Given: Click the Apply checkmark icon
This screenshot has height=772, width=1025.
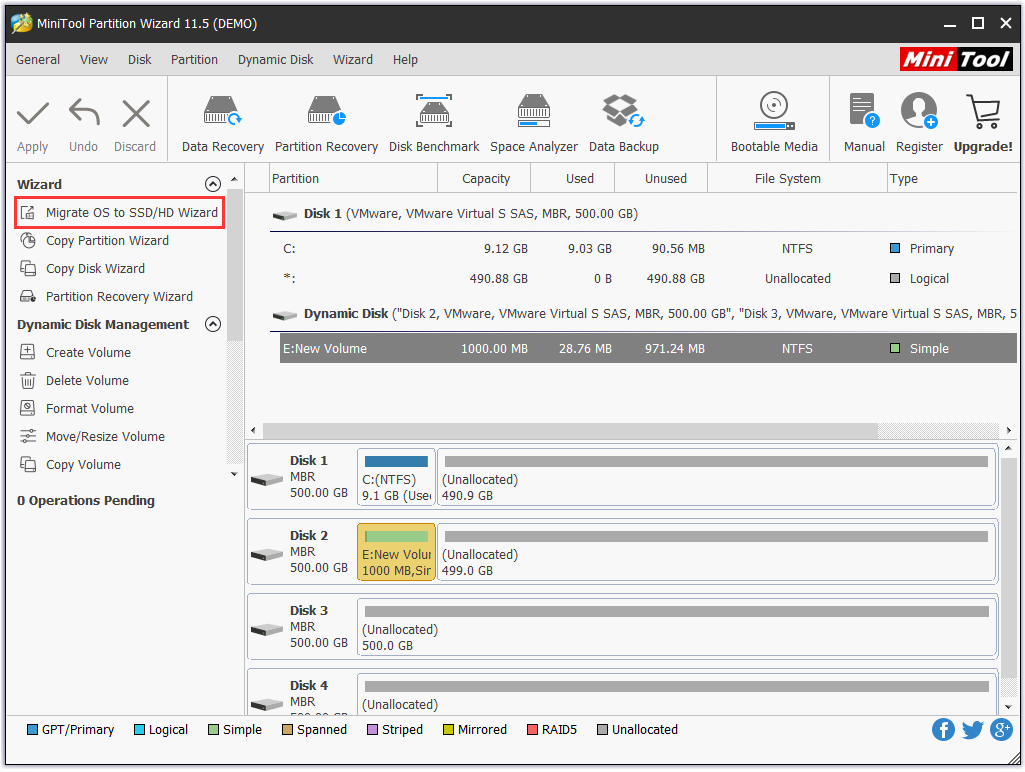Looking at the screenshot, I should [33, 114].
